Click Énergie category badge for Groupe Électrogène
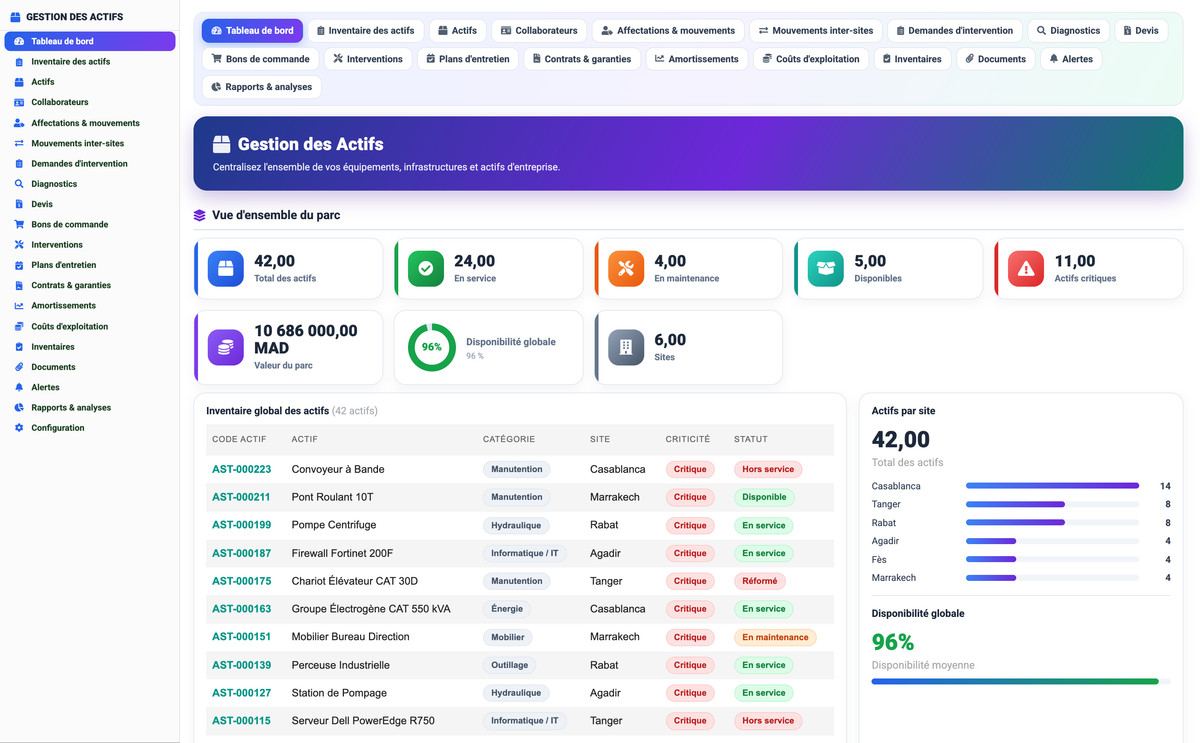Image resolution: width=1200 pixels, height=743 pixels. tap(507, 609)
